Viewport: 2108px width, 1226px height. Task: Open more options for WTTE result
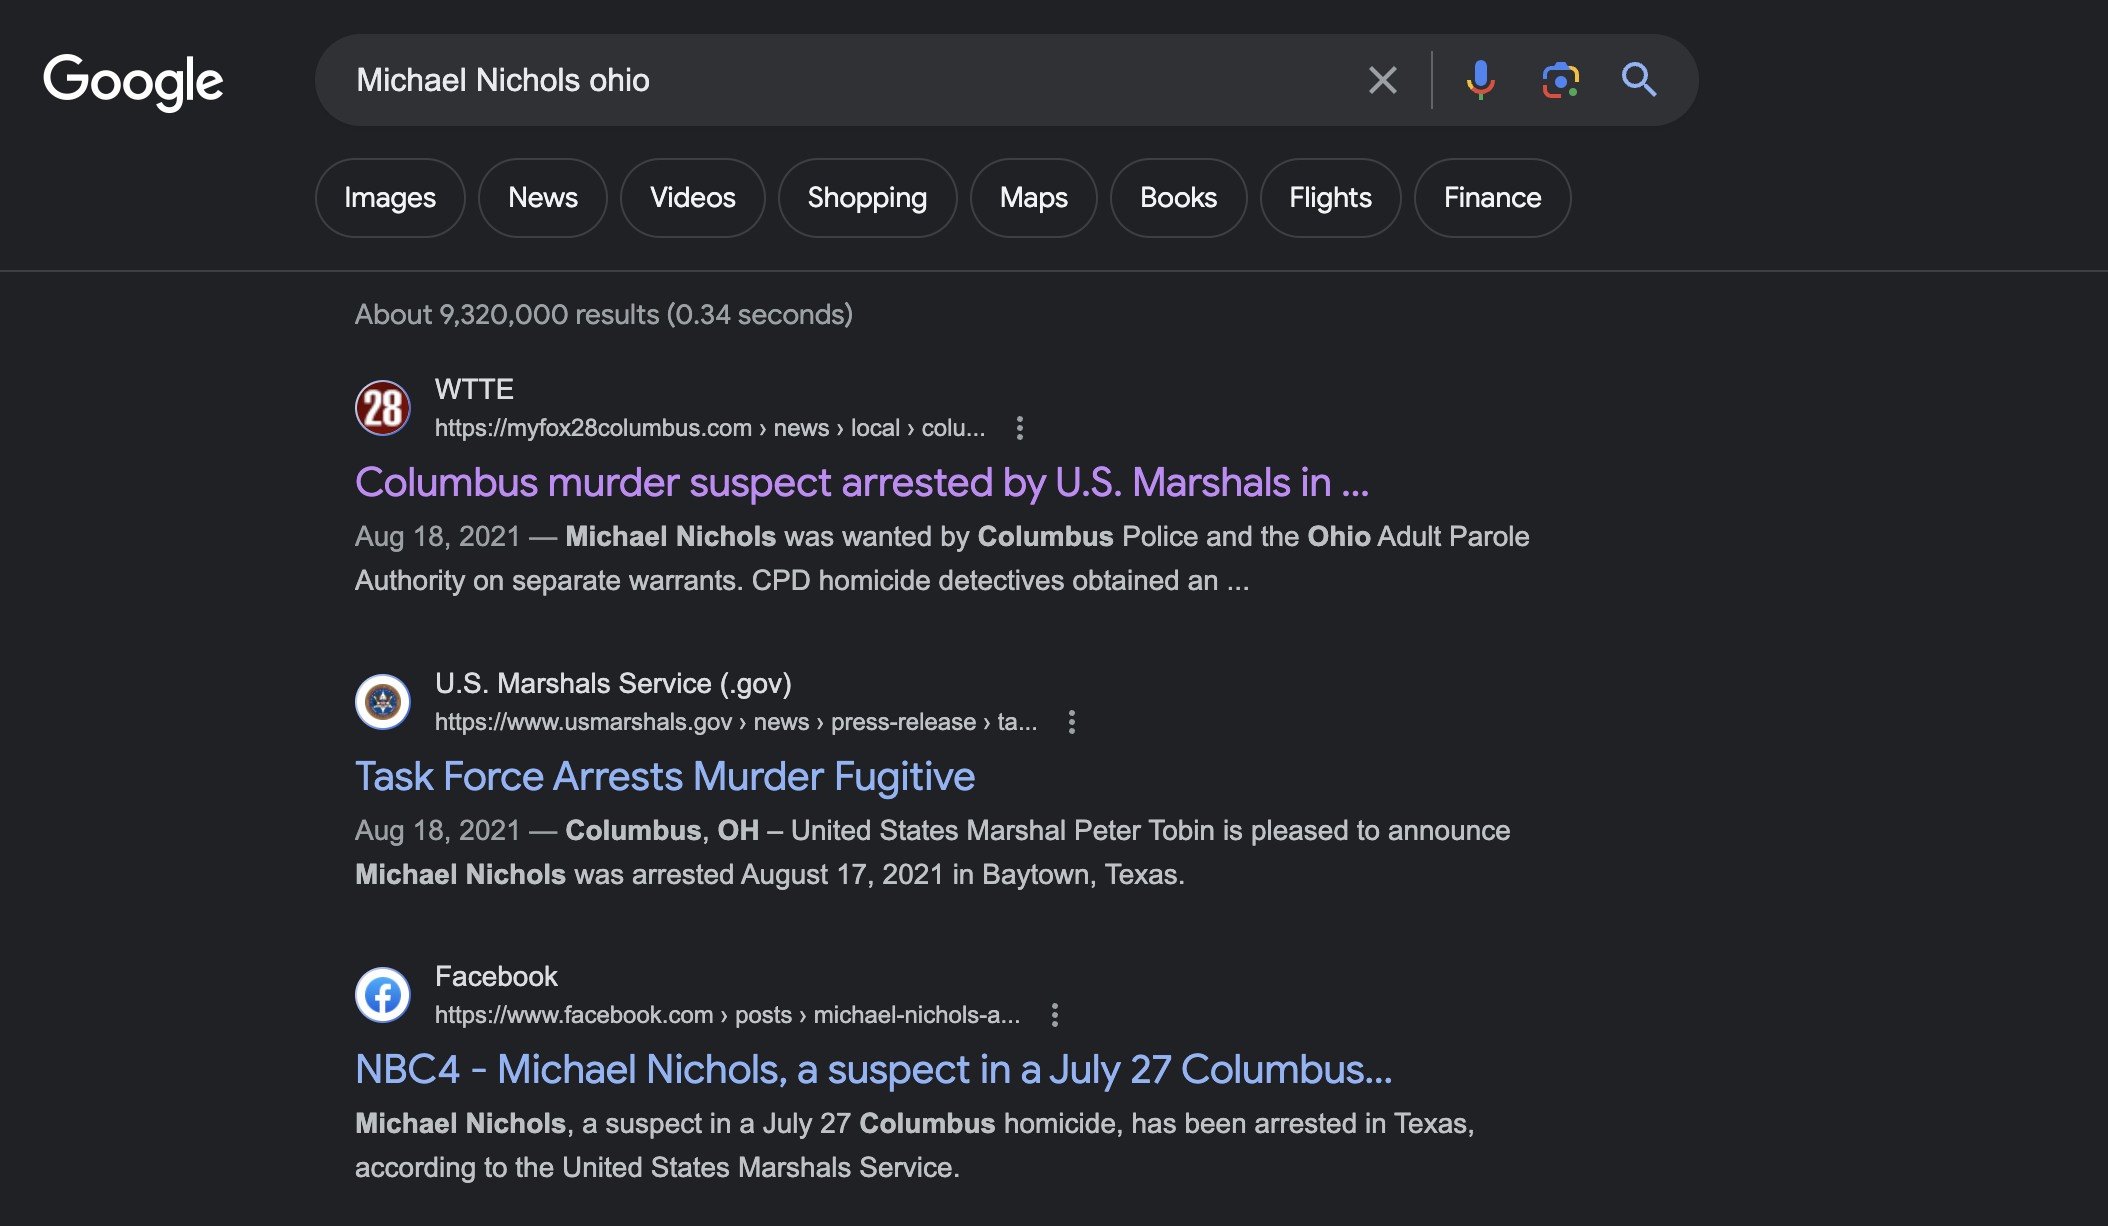click(1019, 428)
